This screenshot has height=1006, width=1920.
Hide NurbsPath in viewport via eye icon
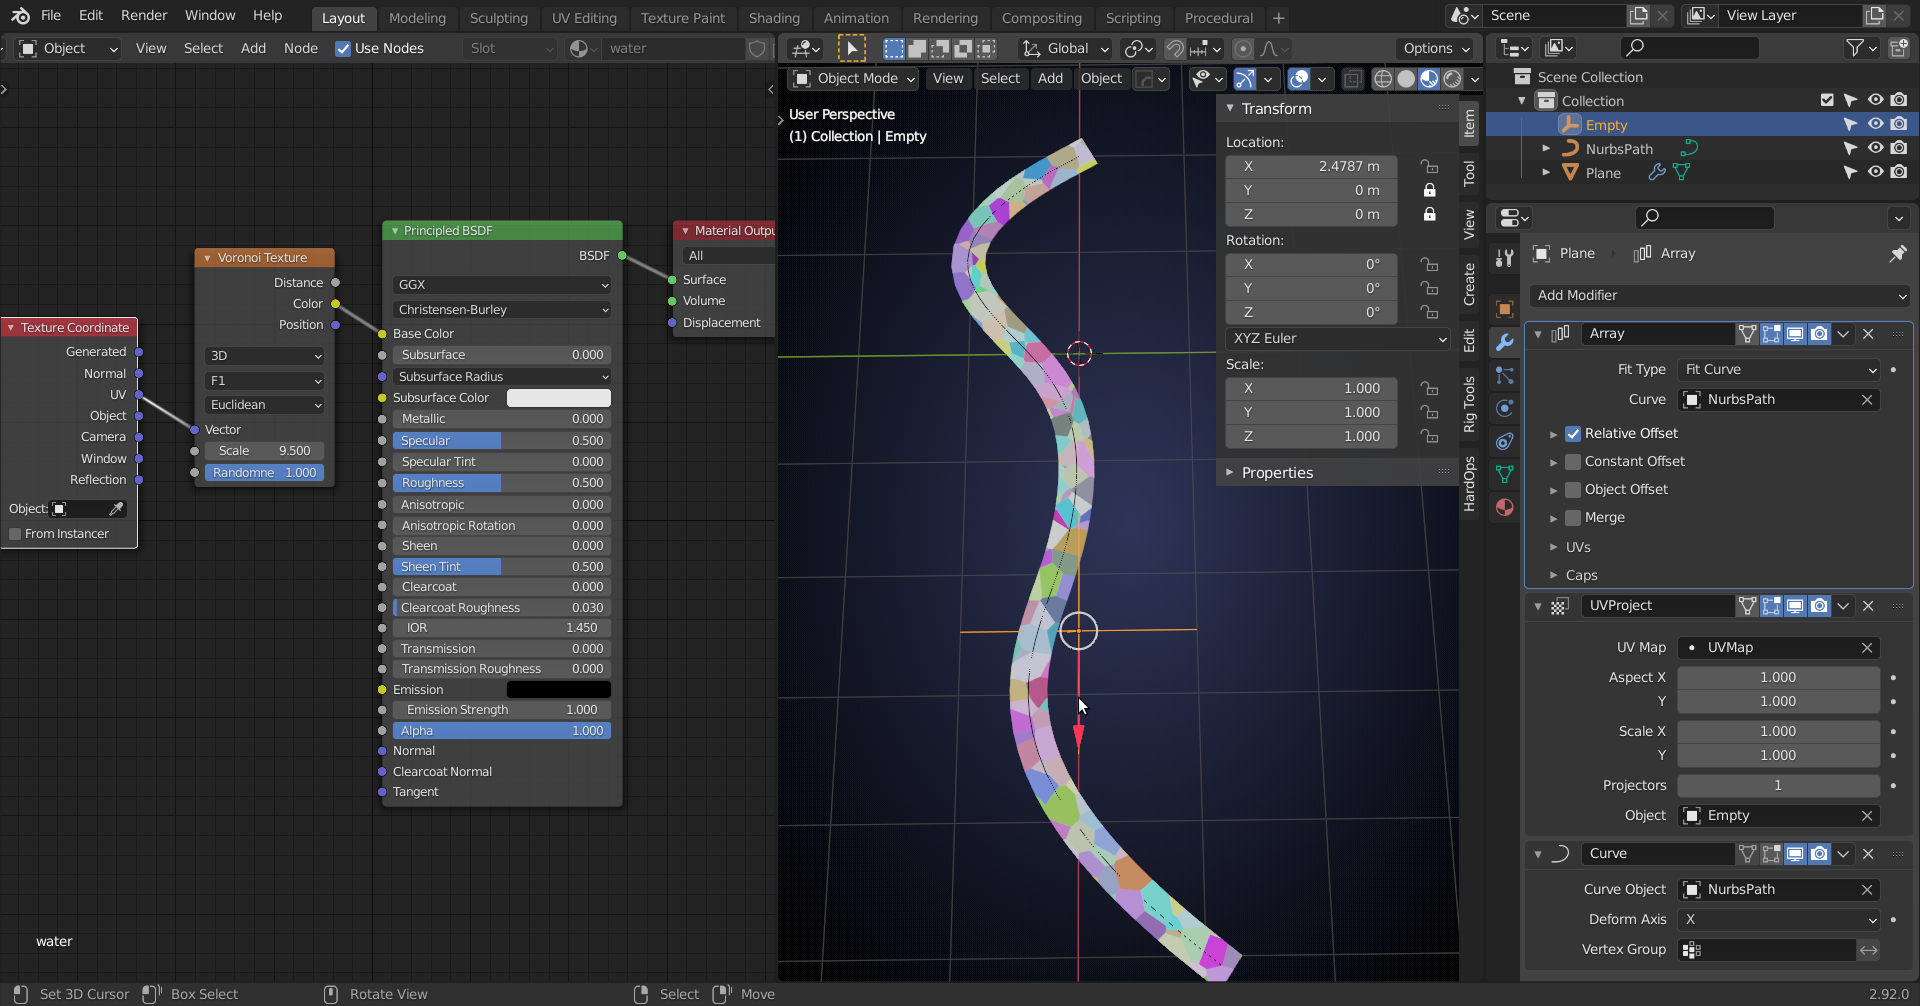[x=1875, y=148]
